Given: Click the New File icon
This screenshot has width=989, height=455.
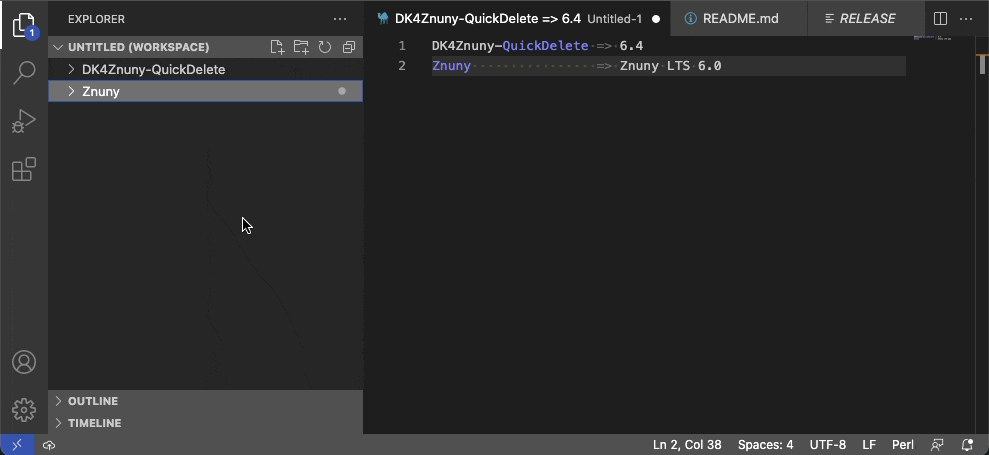Looking at the screenshot, I should [x=277, y=47].
